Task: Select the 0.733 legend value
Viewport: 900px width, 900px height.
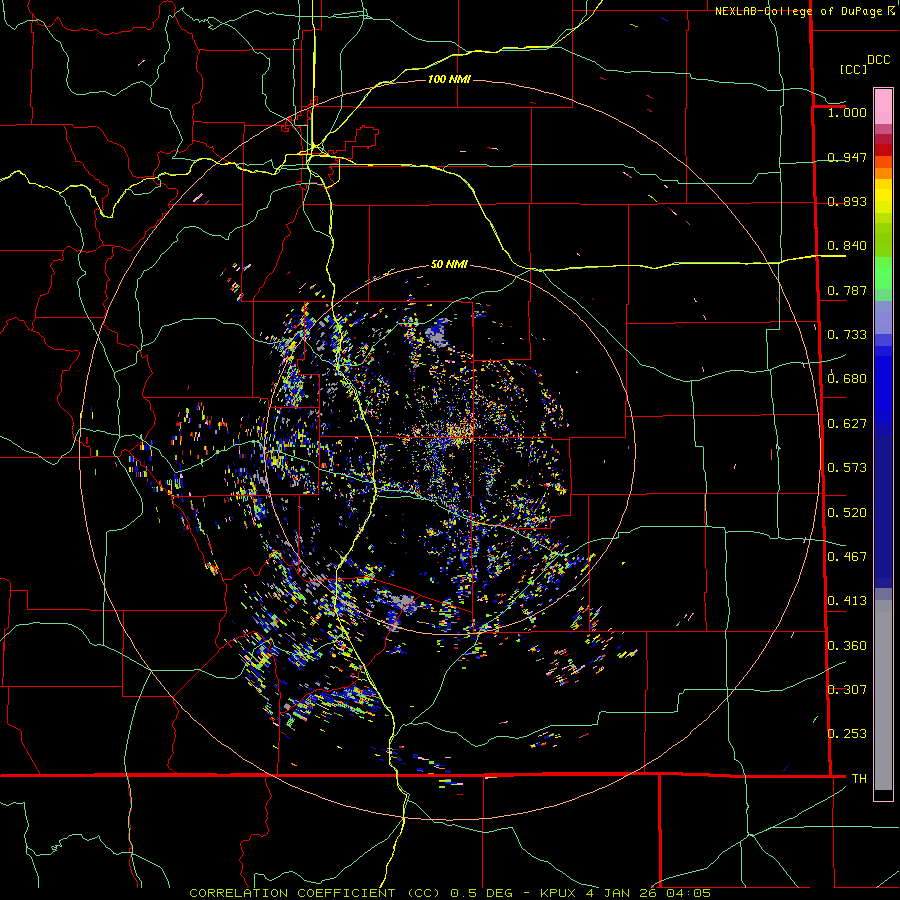Action: tap(847, 335)
